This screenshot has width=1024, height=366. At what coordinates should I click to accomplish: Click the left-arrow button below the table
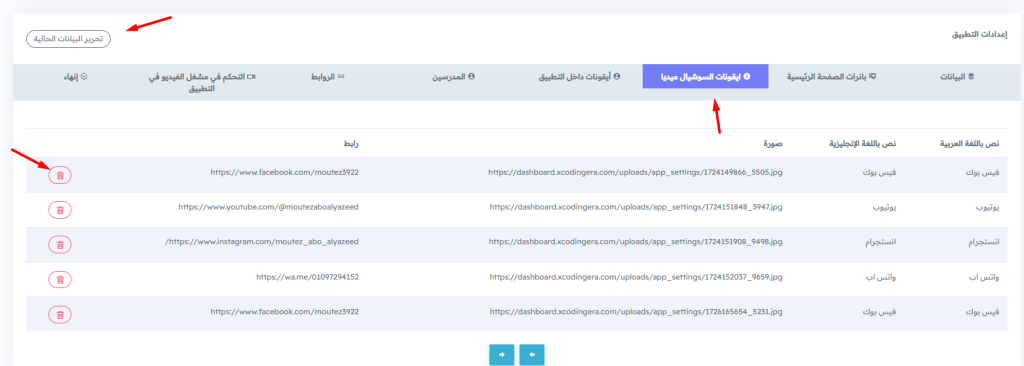(532, 355)
